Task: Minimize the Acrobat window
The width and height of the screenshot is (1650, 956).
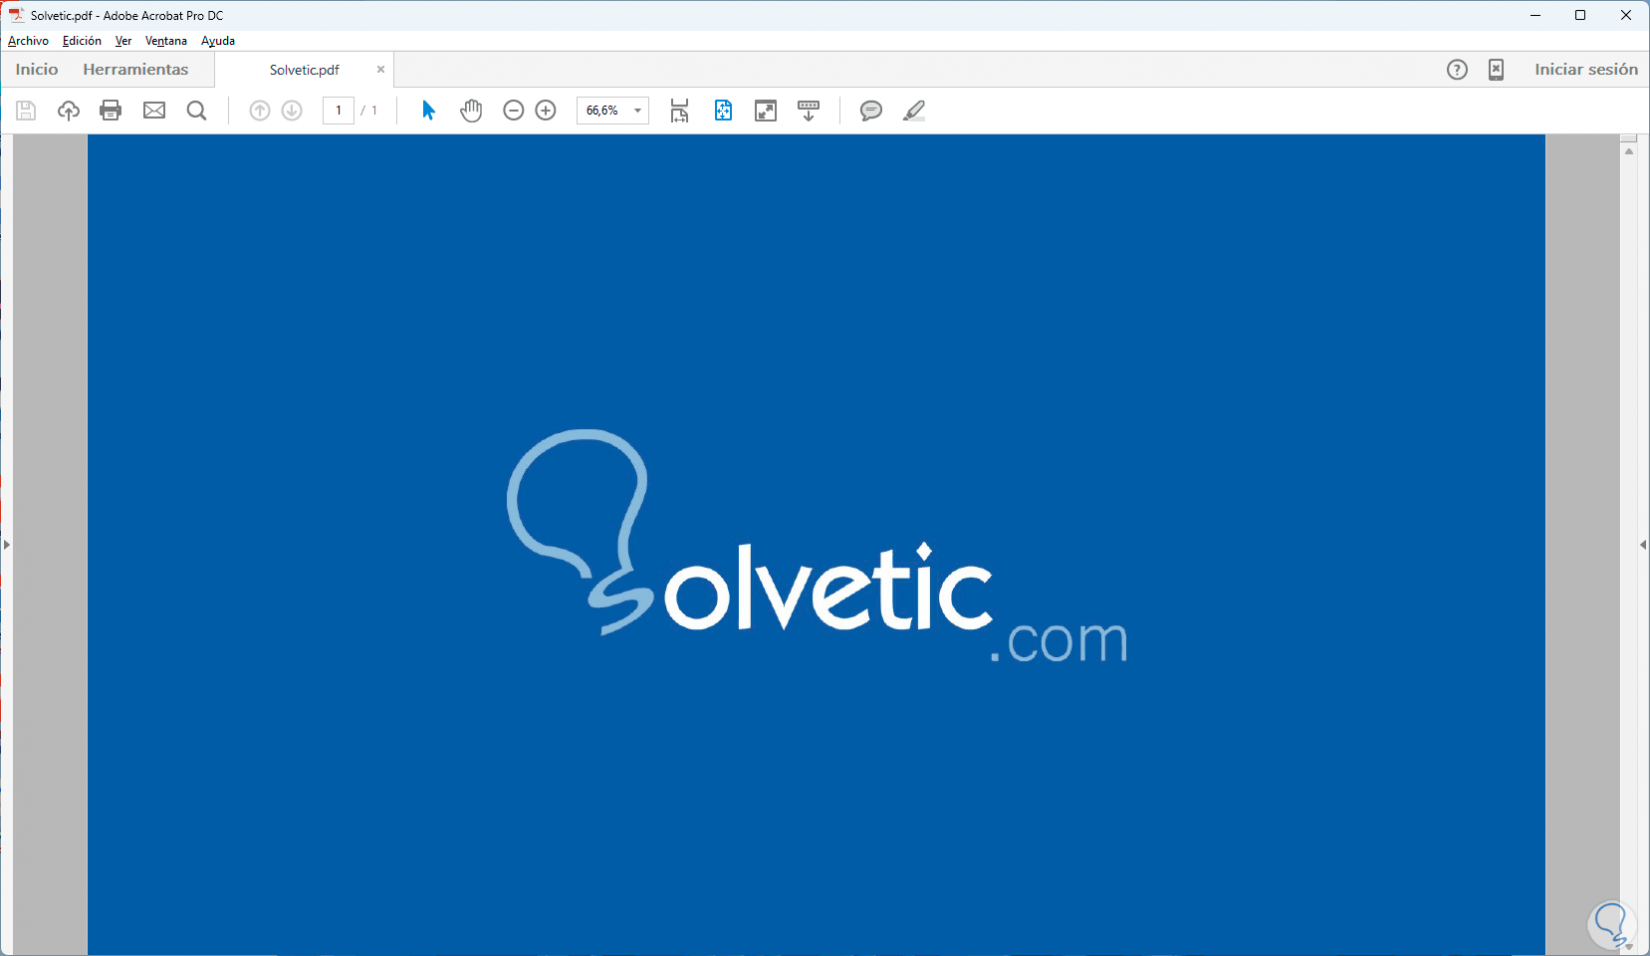Action: point(1536,15)
